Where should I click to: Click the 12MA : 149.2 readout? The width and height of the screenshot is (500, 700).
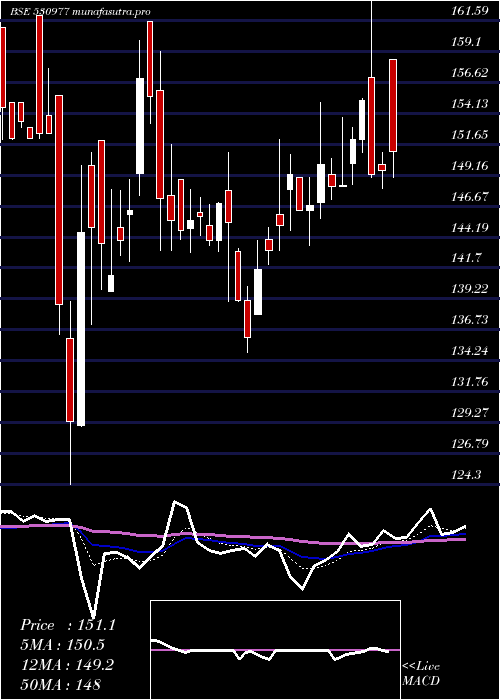click(67, 665)
